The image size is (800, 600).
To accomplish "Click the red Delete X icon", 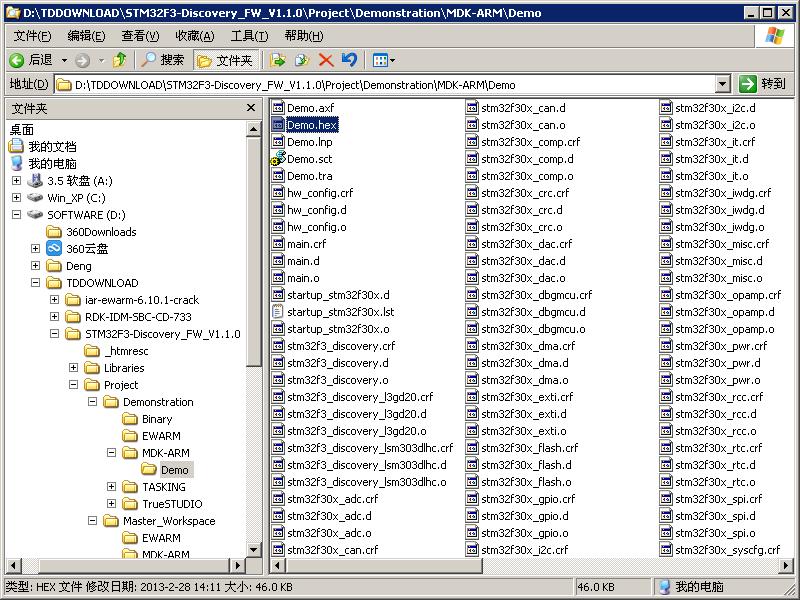I will (x=326, y=60).
